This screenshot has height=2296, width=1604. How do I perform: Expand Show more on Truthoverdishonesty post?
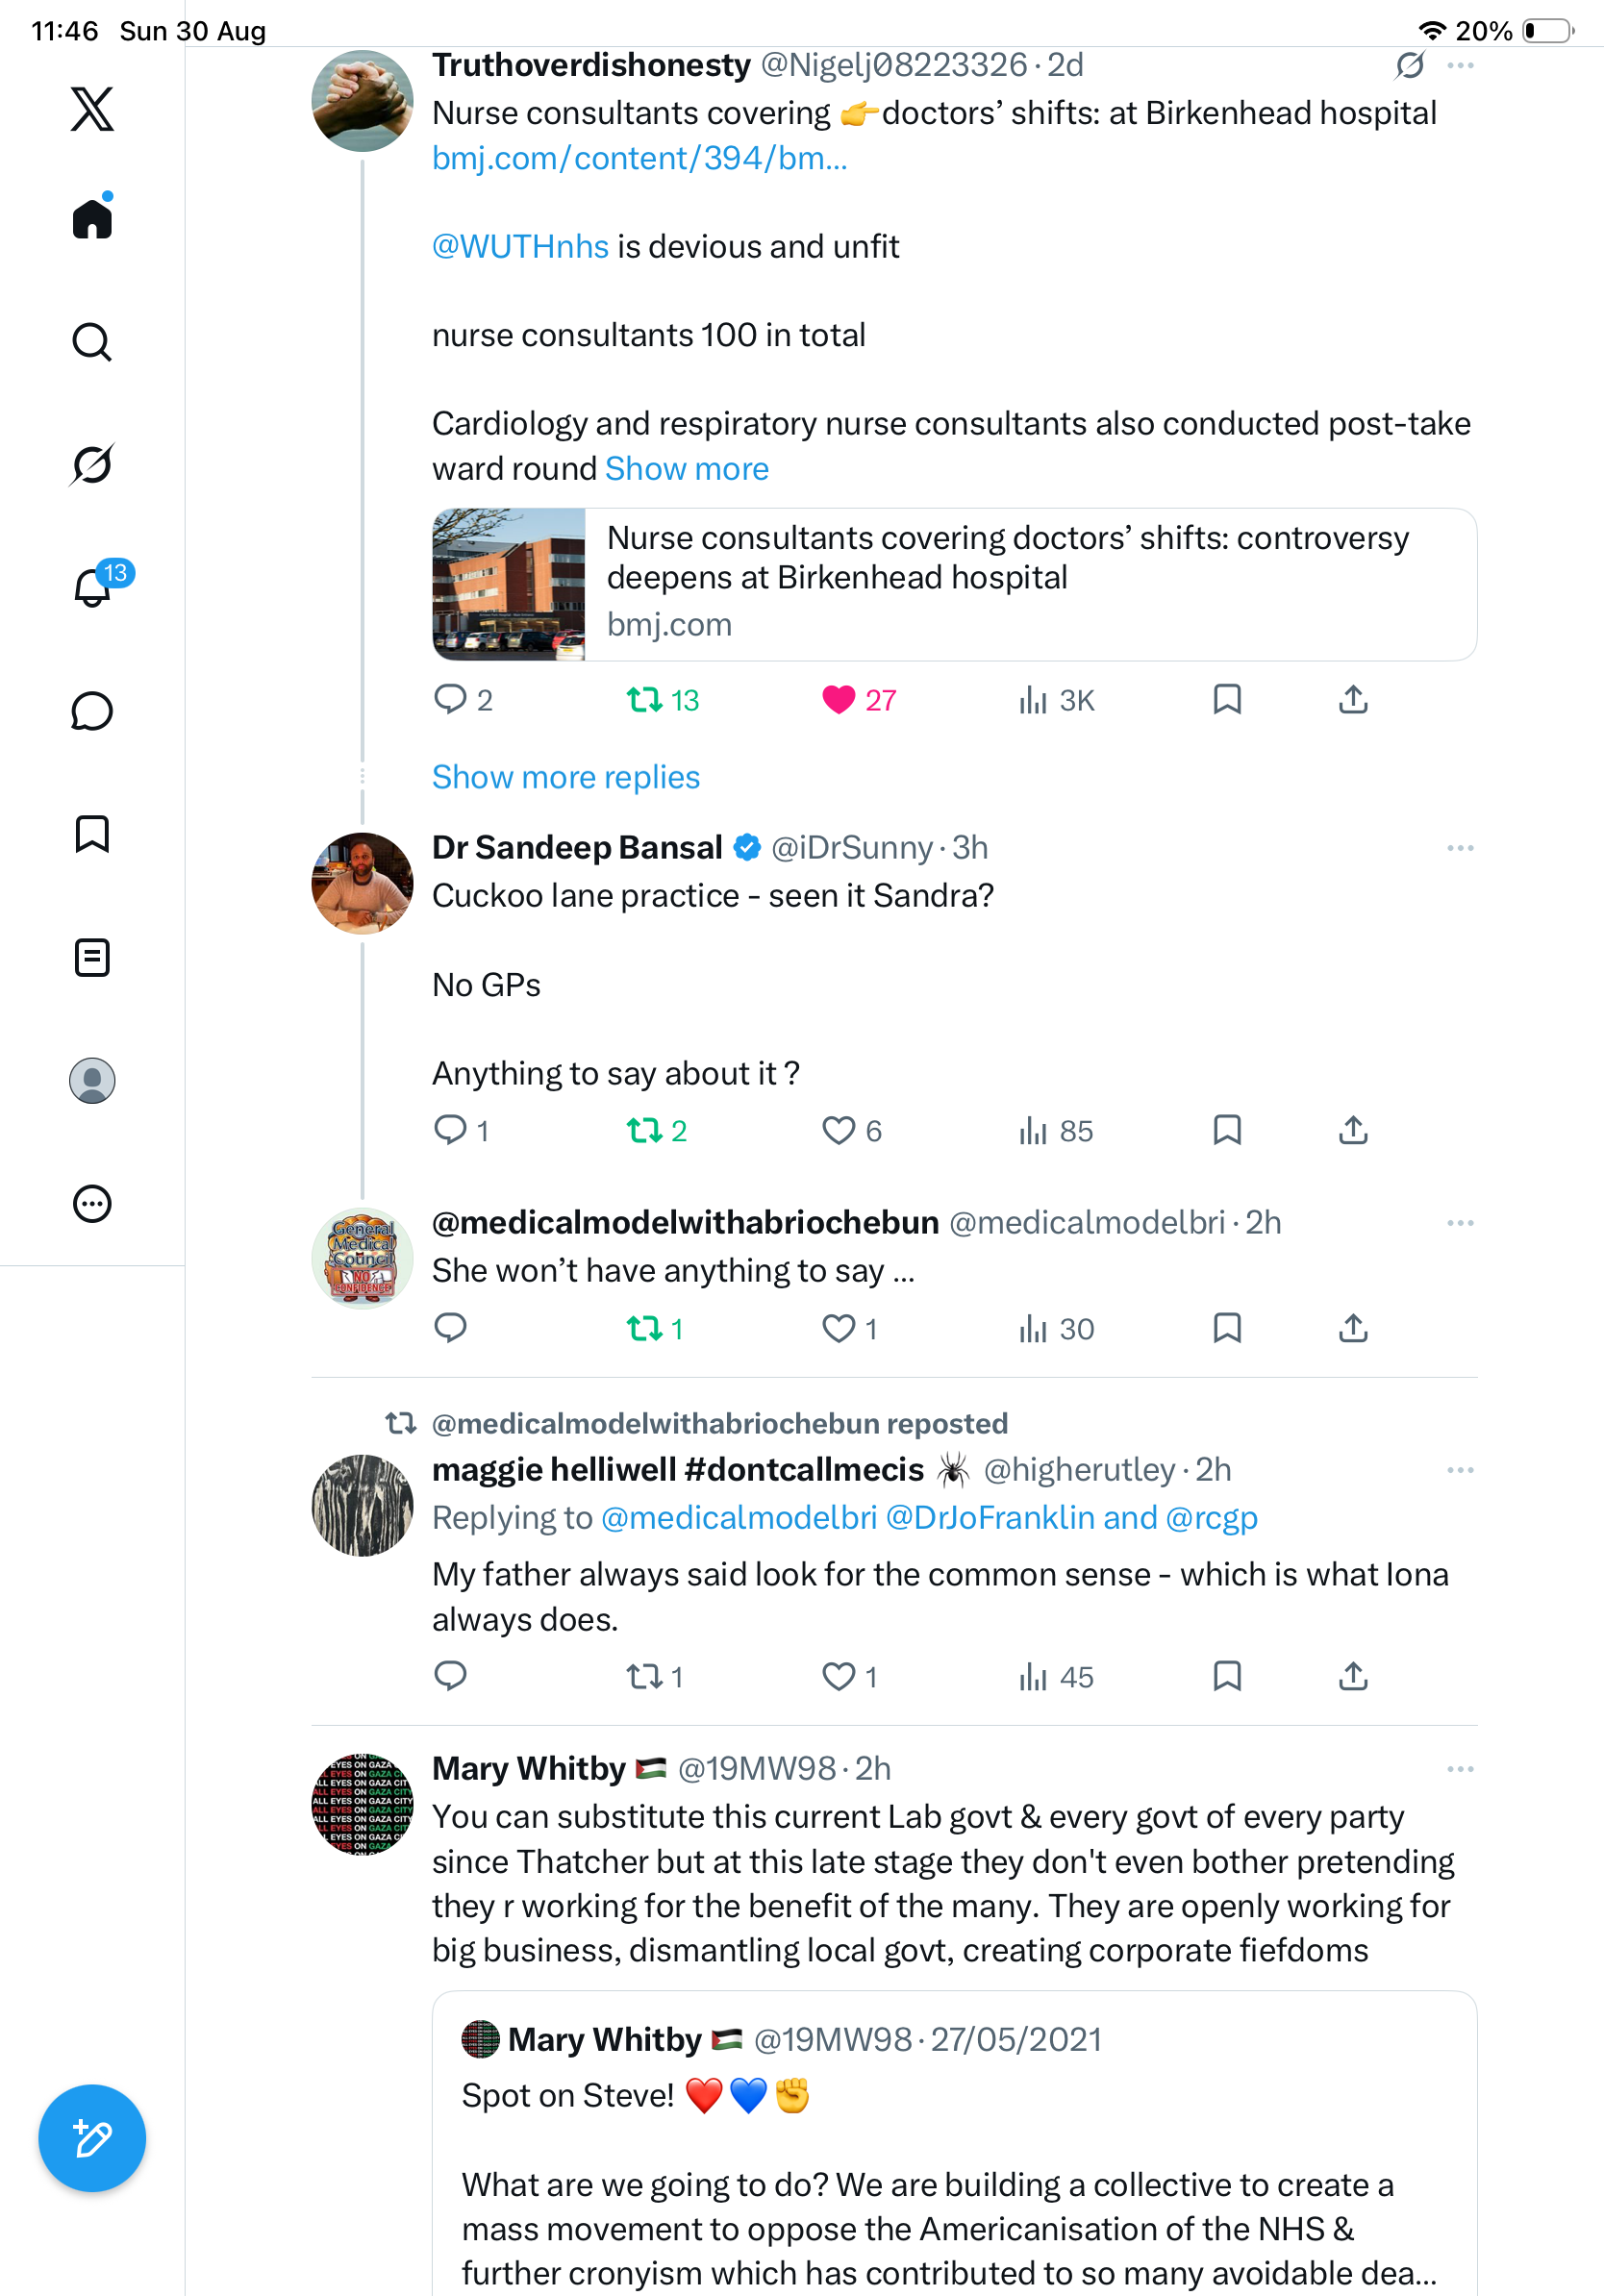pos(687,469)
